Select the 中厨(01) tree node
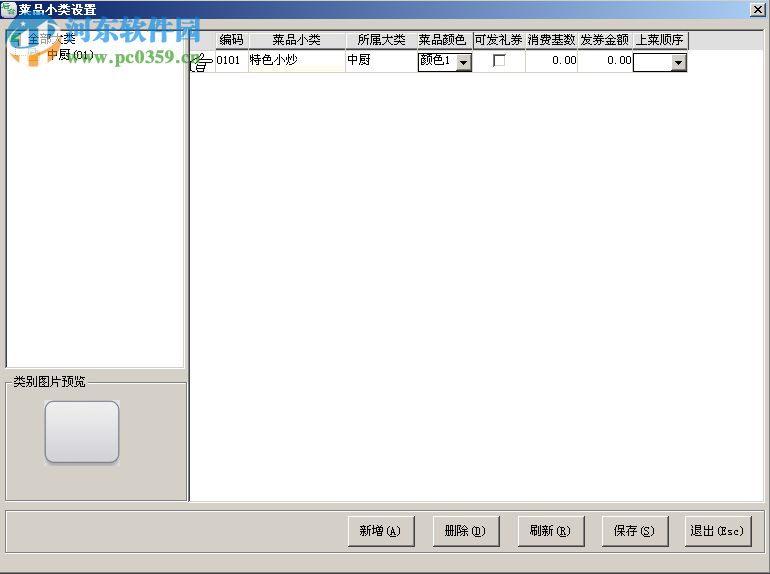The width and height of the screenshot is (770, 574). (x=70, y=55)
